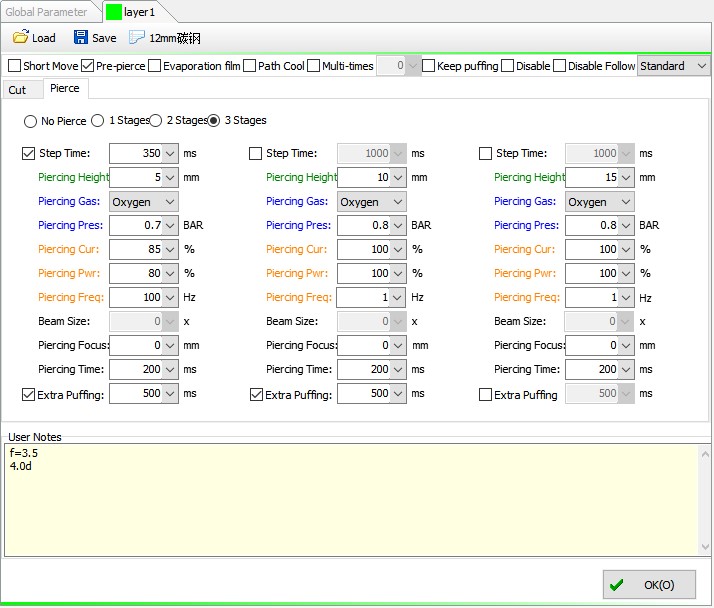The image size is (714, 608).
Task: Expand third stage Piercing Focus 0 dropdown
Action: (626, 346)
